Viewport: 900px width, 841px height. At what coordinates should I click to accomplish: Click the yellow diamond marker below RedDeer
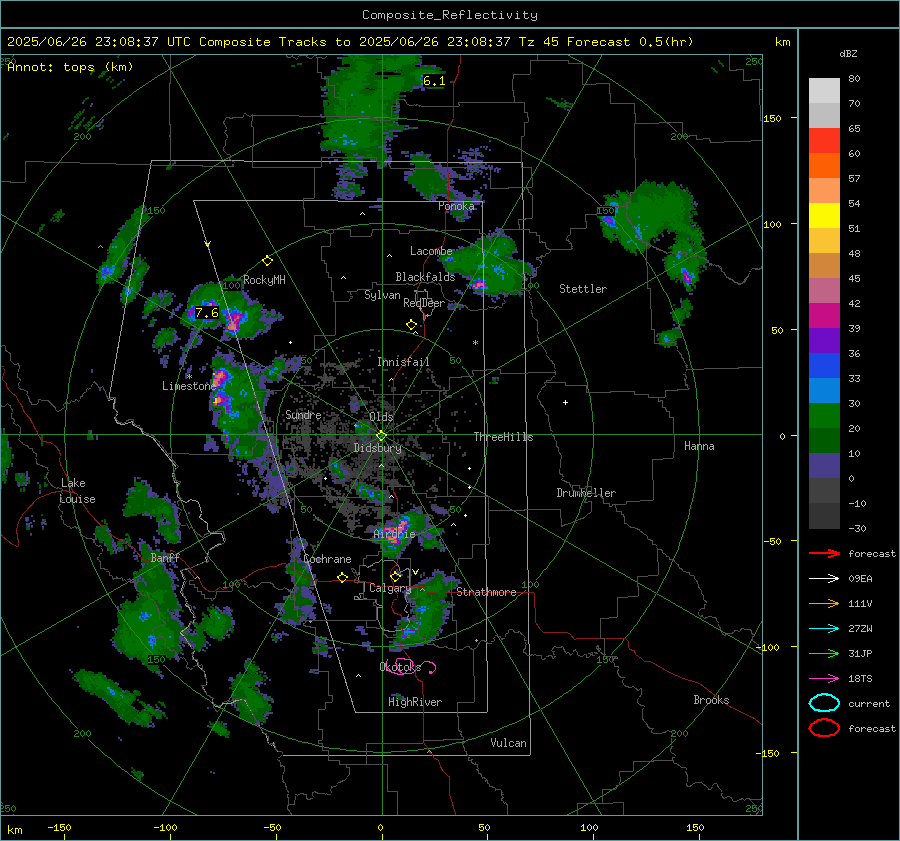tap(412, 325)
